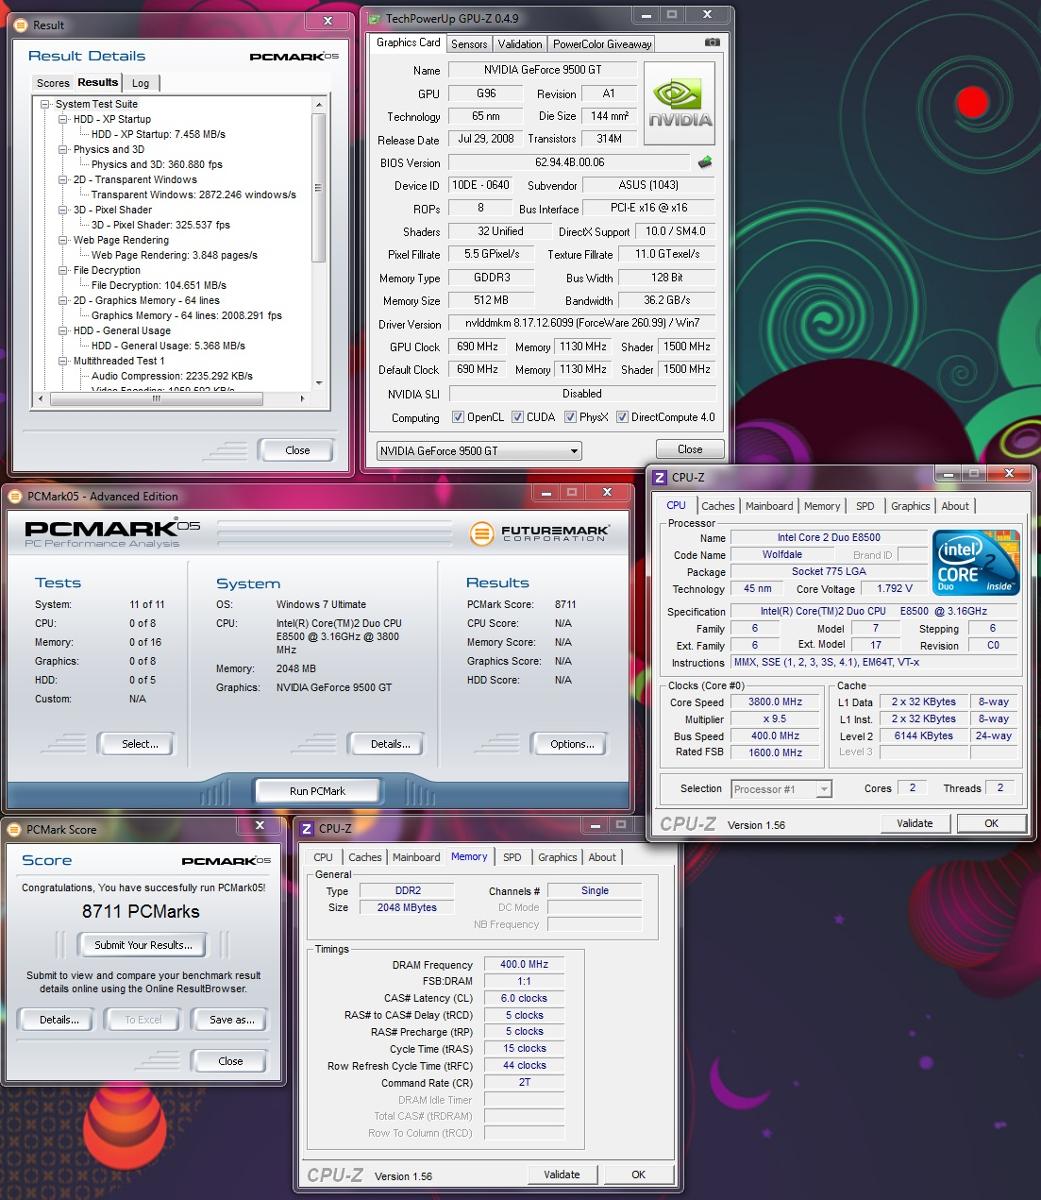Click the Select... button under Tests
Image resolution: width=1041 pixels, height=1200 pixels.
pos(140,744)
